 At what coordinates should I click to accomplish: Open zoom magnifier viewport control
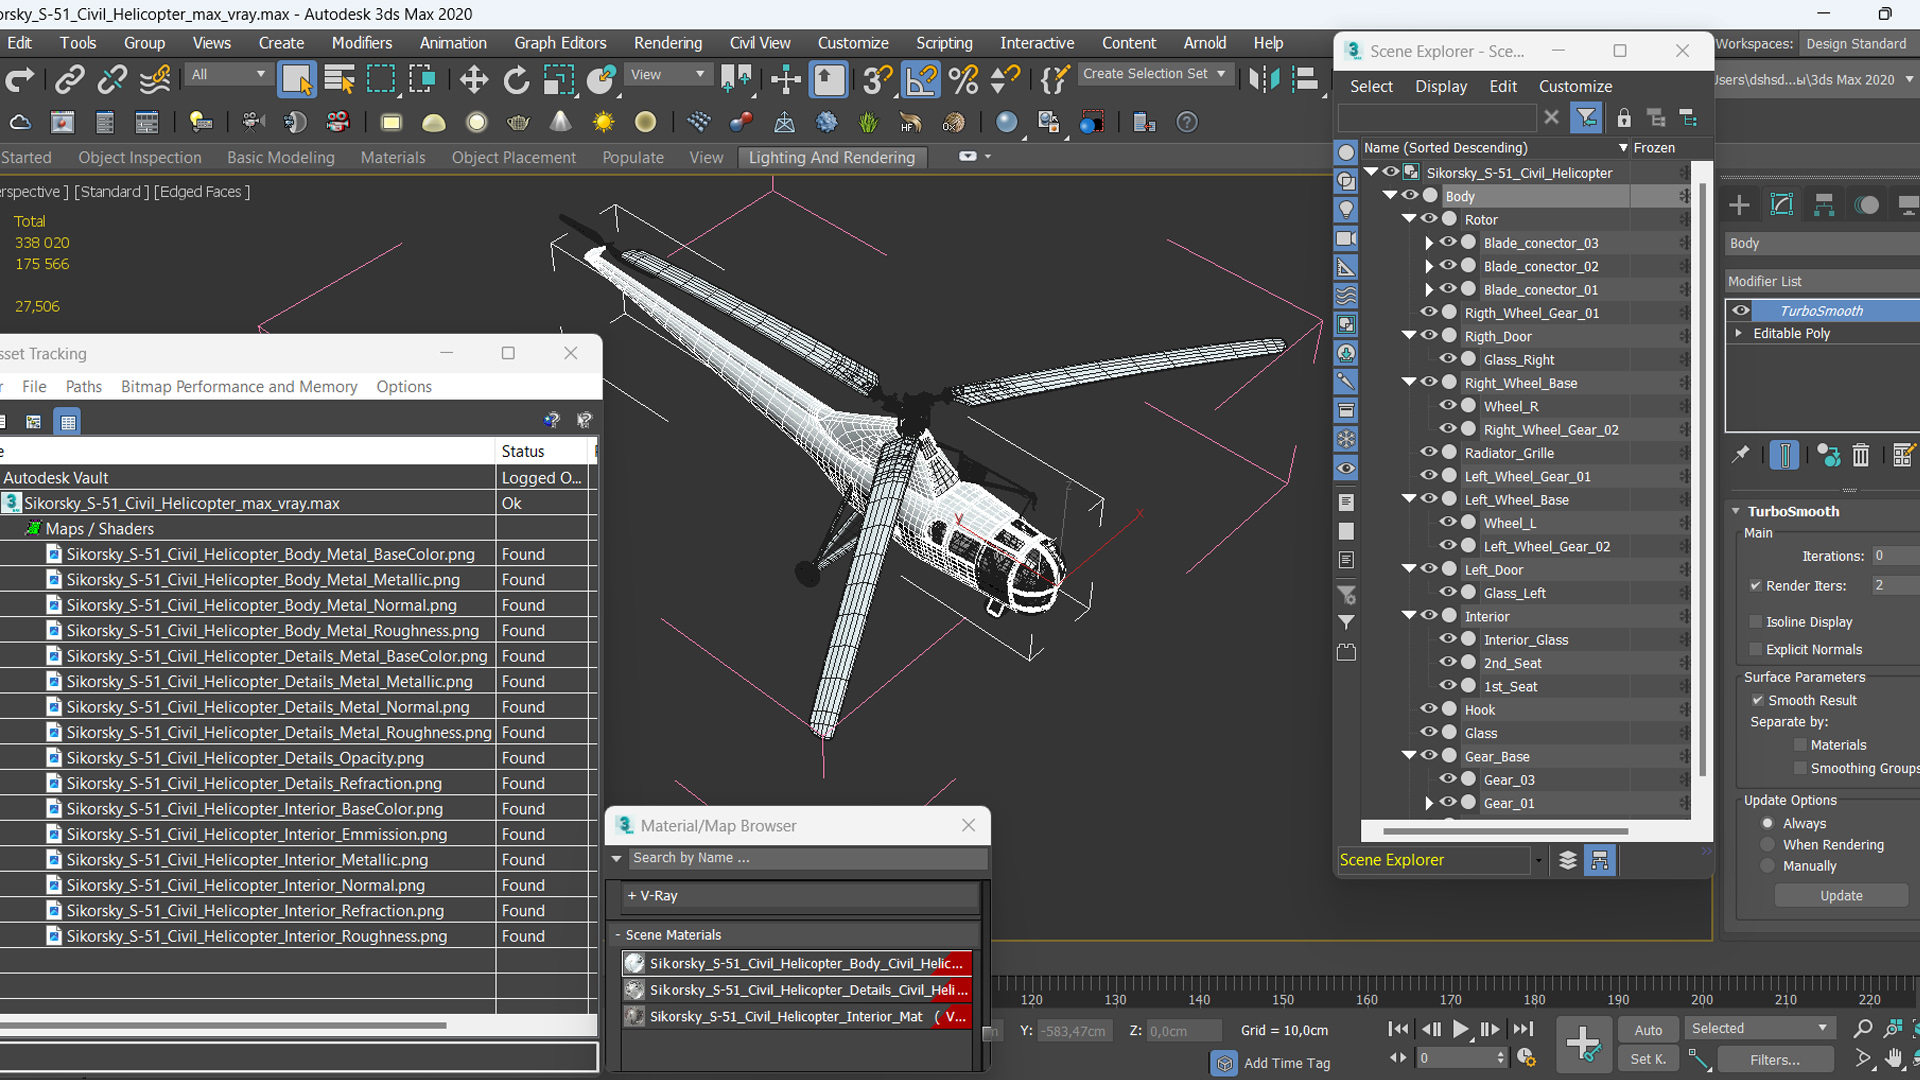(1862, 1028)
